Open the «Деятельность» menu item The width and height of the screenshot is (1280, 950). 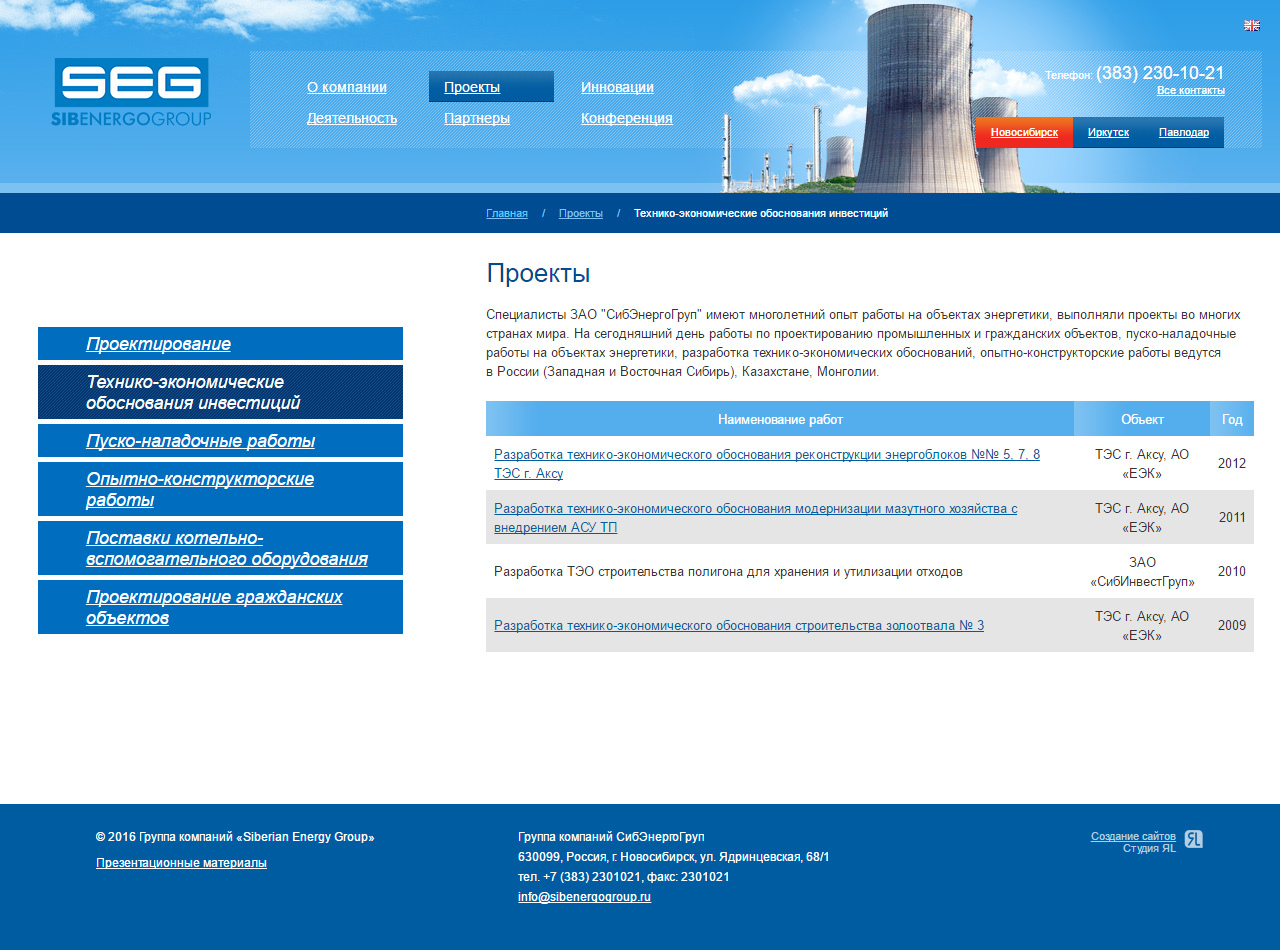point(352,118)
